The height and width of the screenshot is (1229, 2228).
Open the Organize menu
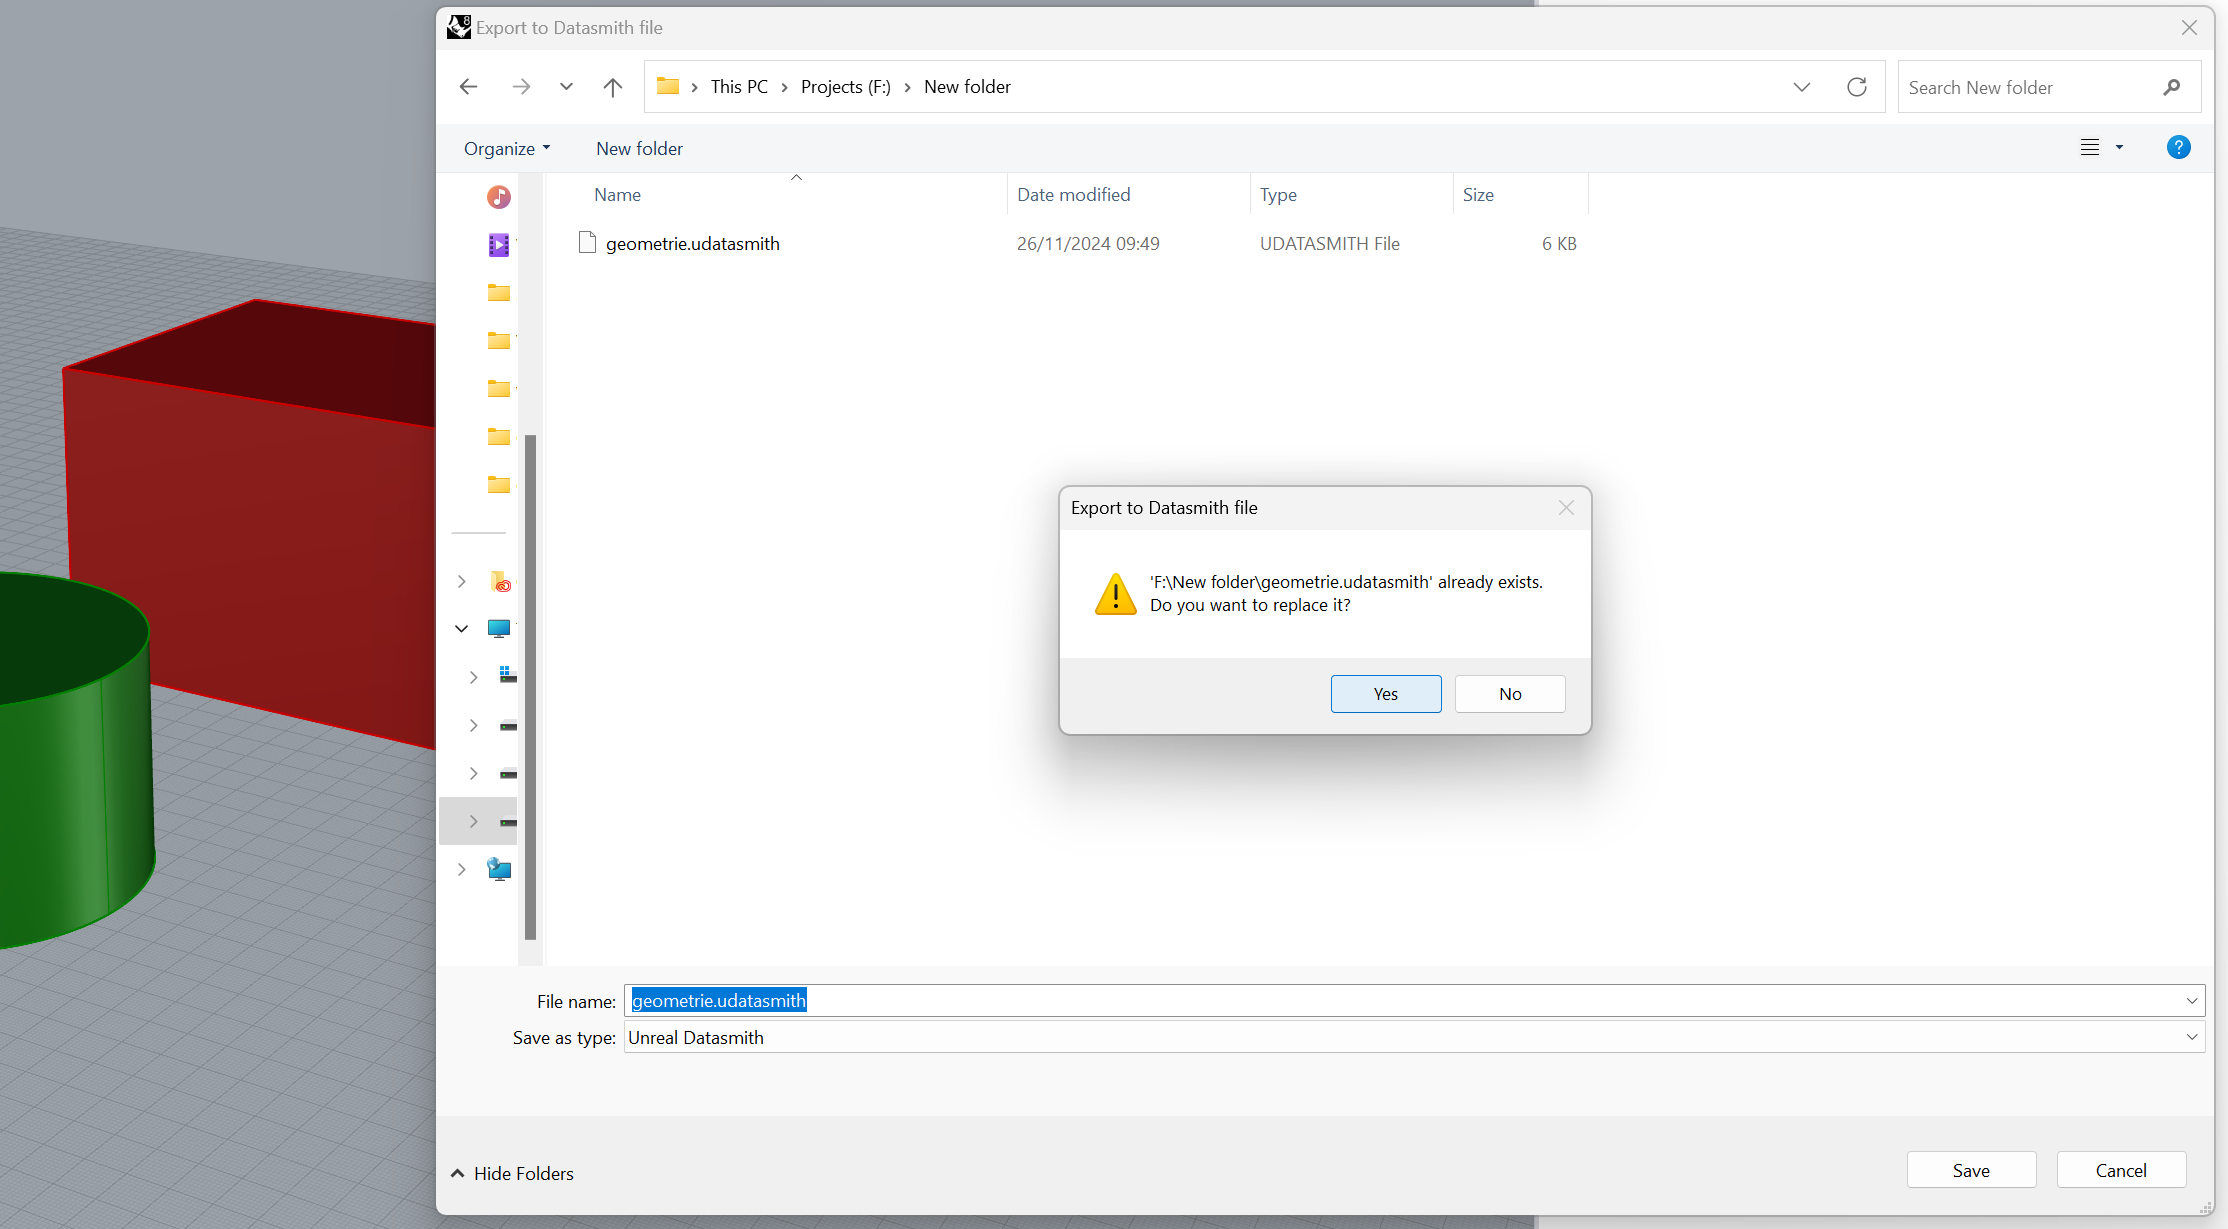pyautogui.click(x=506, y=148)
